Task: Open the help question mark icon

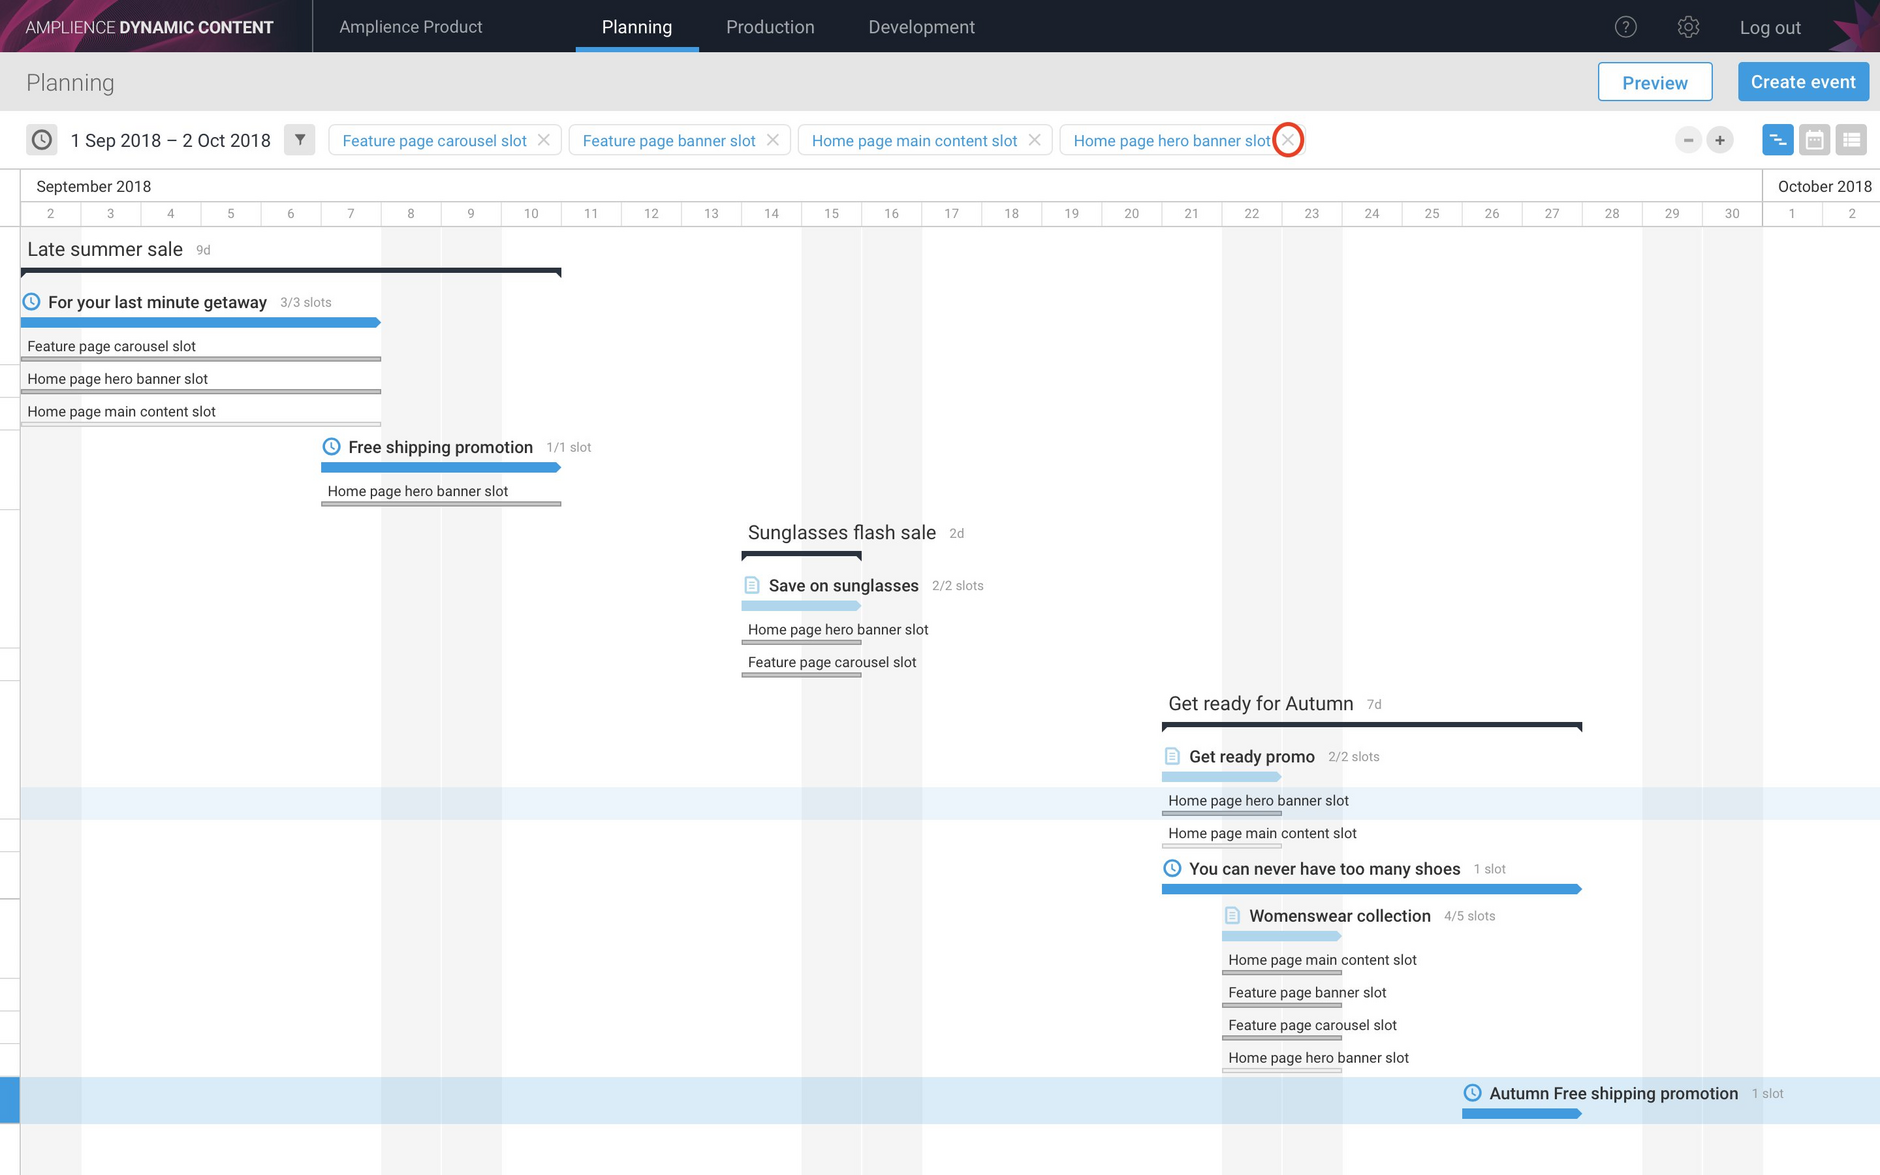Action: [1626, 27]
